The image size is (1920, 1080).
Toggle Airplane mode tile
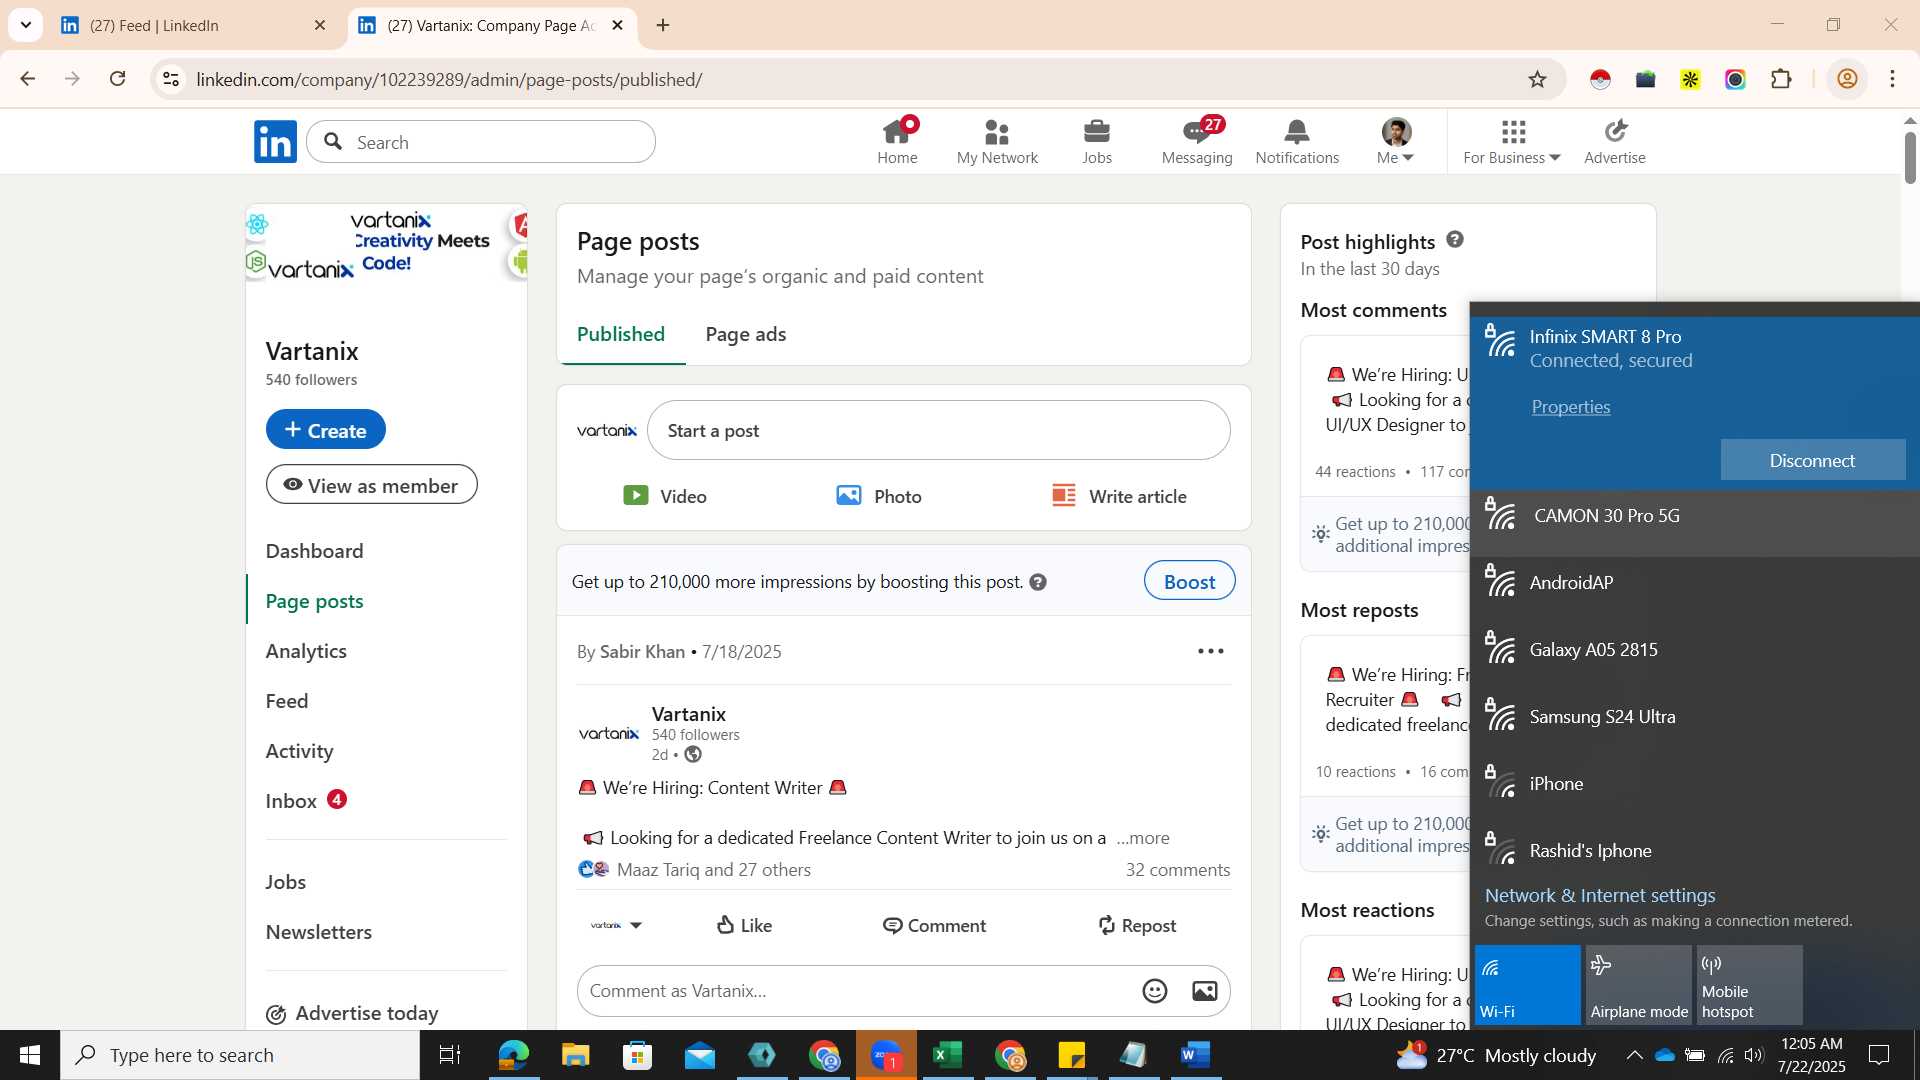[x=1638, y=985]
